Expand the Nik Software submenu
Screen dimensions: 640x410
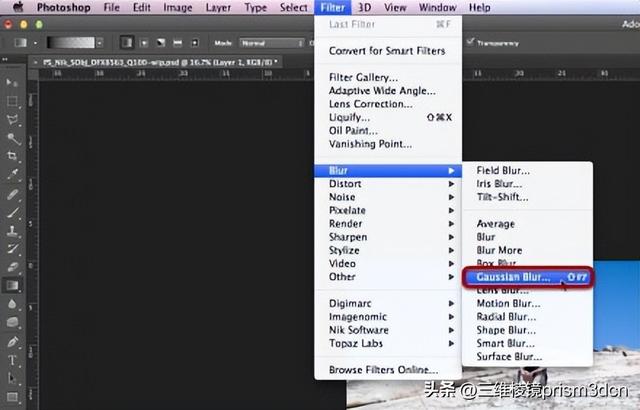point(388,330)
